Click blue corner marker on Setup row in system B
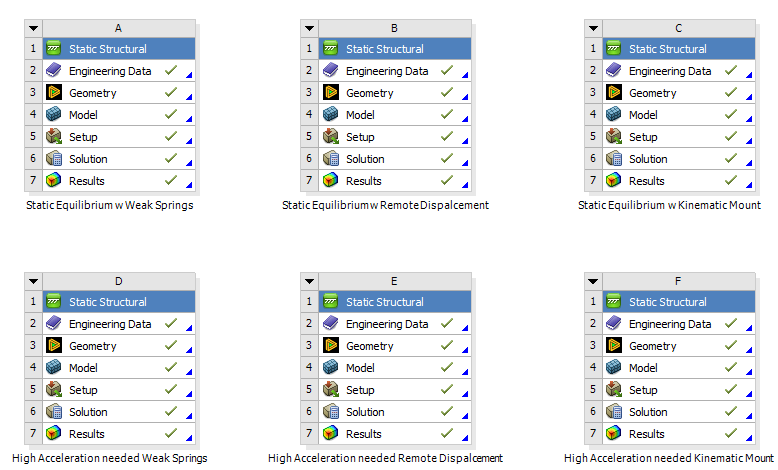Screen dimensions: 778x470 coord(465,141)
